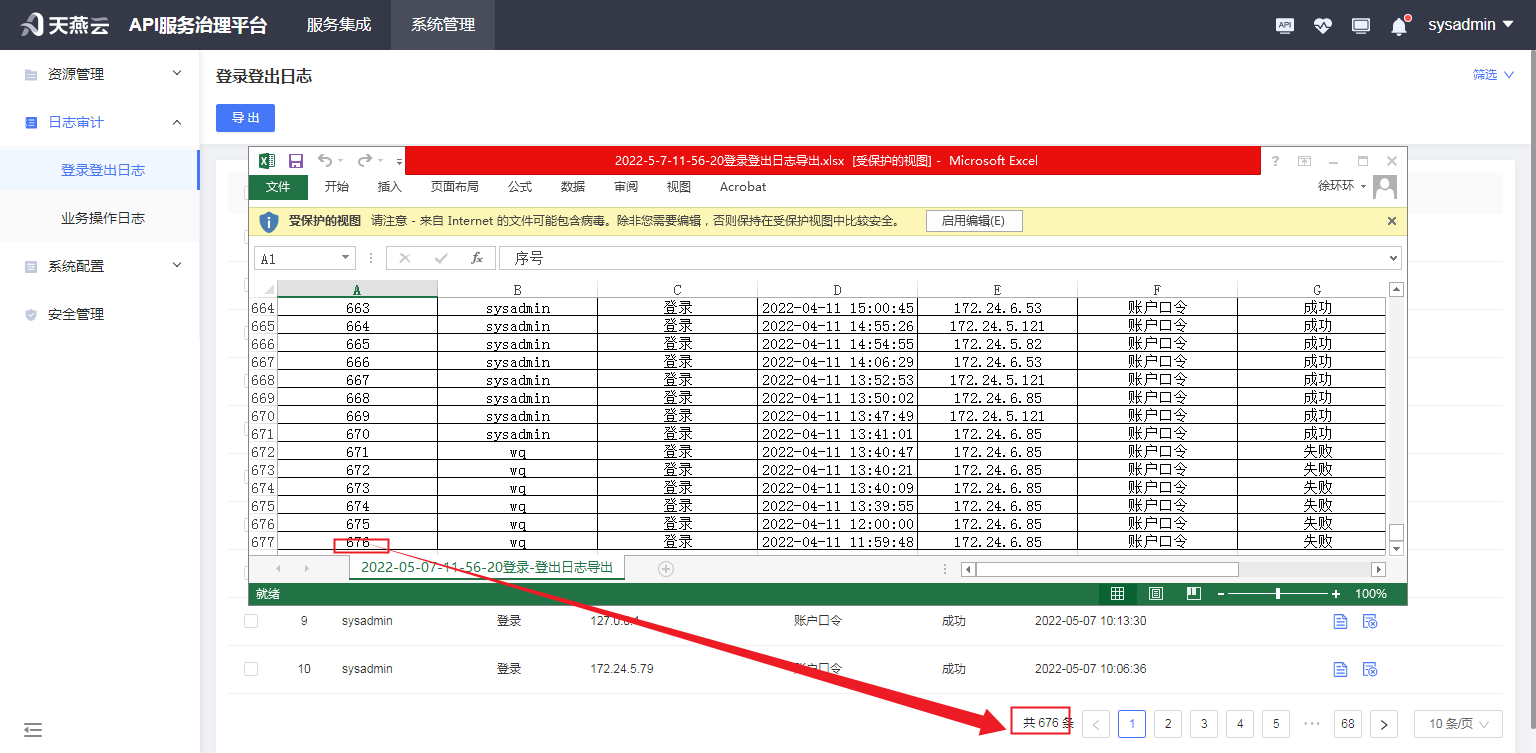1536x753 pixels.
Task: Click the Undo icon in Excel
Action: coord(326,160)
